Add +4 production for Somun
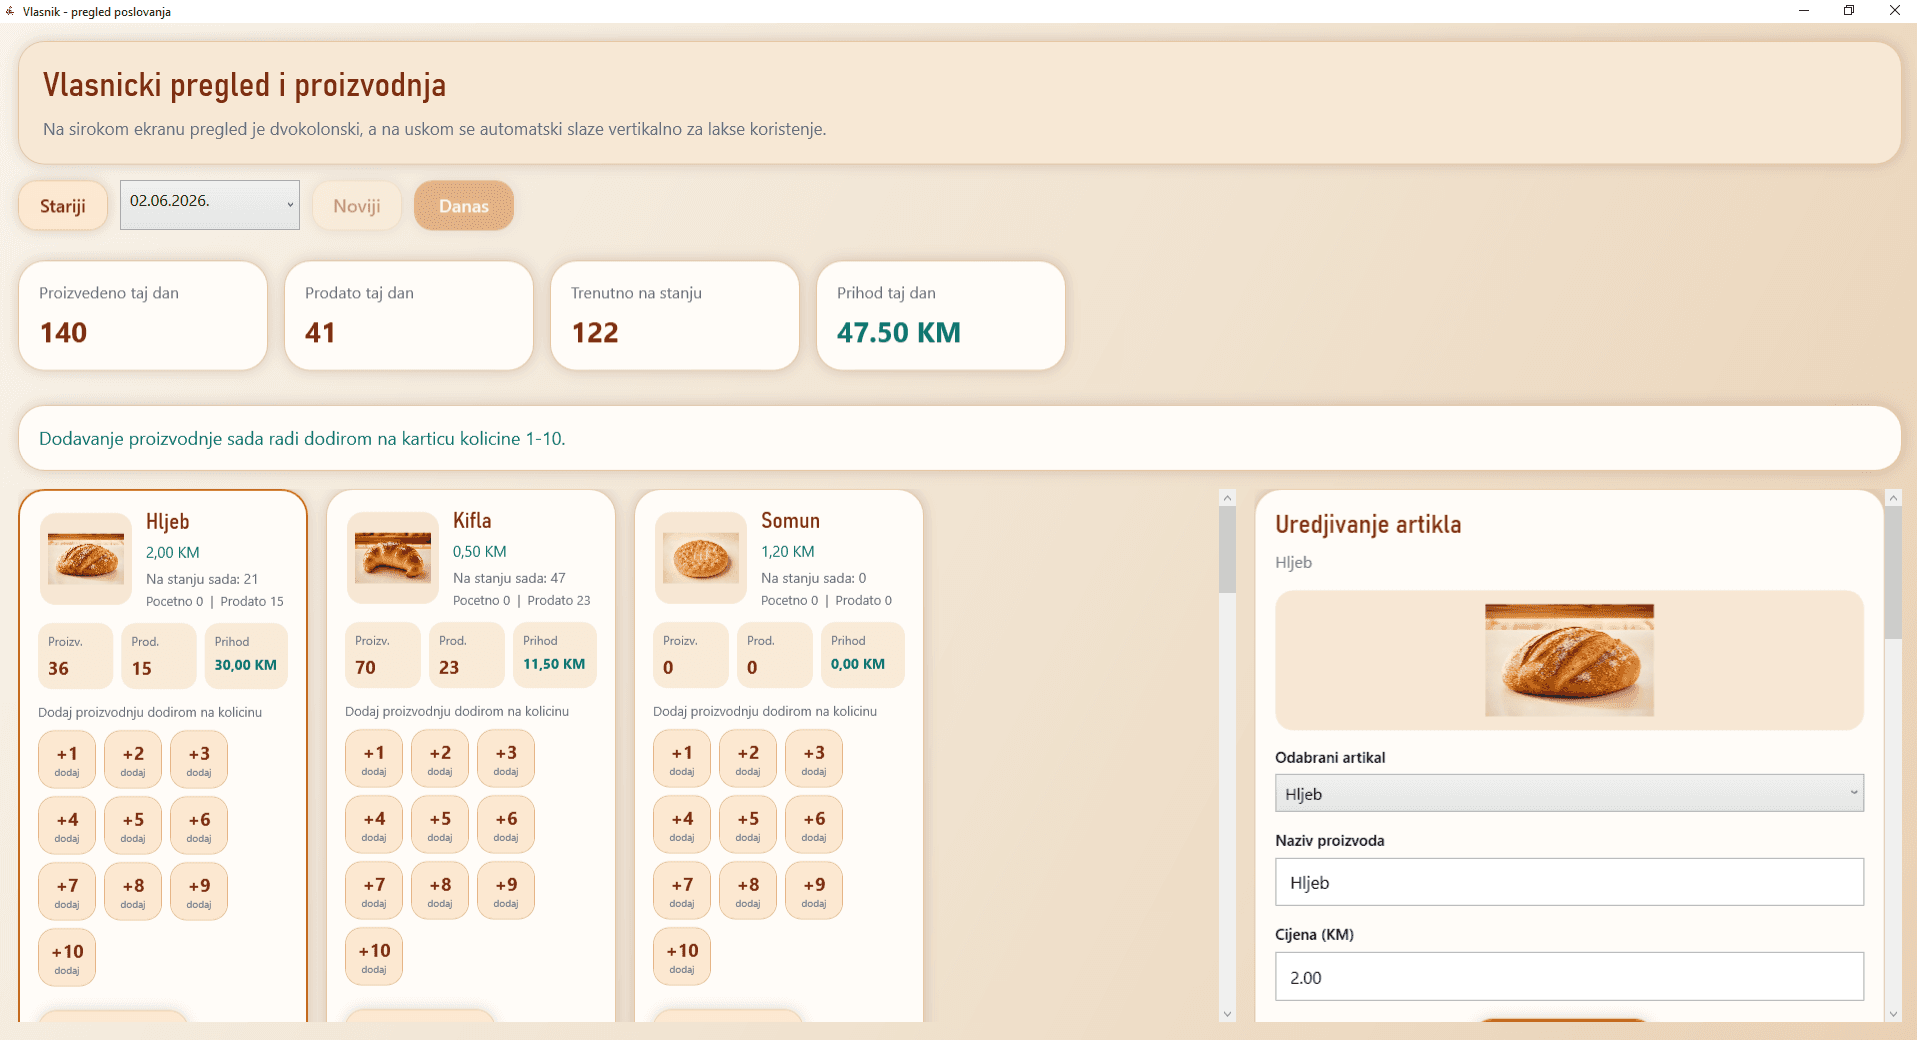Image resolution: width=1917 pixels, height=1040 pixels. (x=682, y=825)
